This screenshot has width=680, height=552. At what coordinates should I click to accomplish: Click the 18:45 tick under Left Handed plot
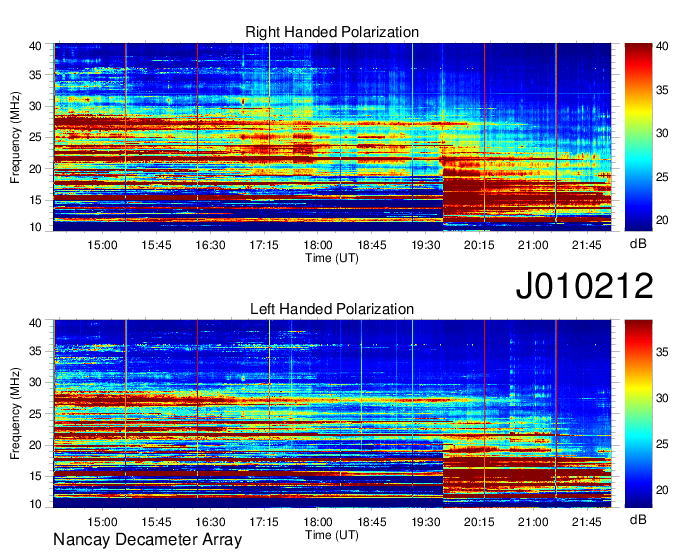(372, 522)
